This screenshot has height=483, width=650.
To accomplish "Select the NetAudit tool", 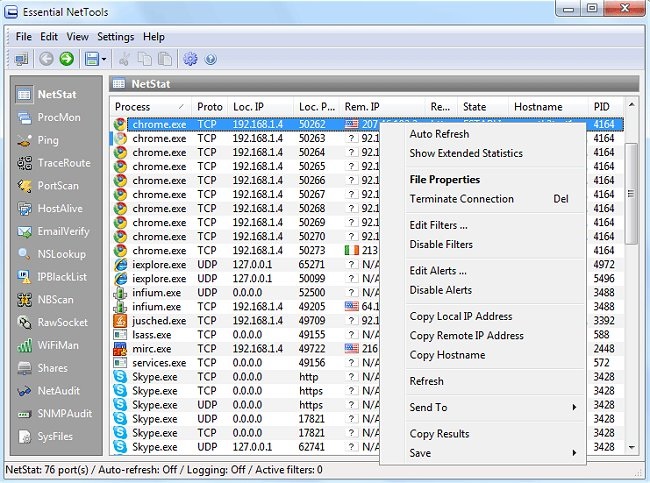I will [49, 391].
